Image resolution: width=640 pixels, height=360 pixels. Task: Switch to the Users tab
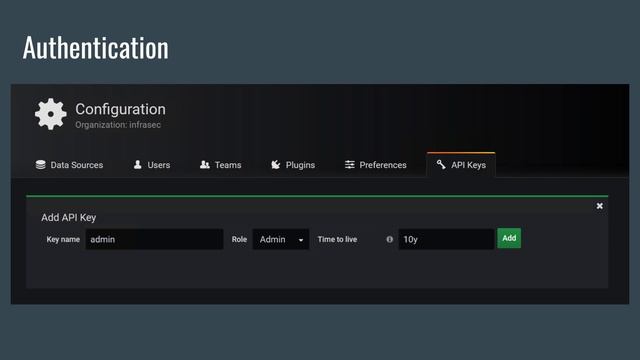pos(152,165)
